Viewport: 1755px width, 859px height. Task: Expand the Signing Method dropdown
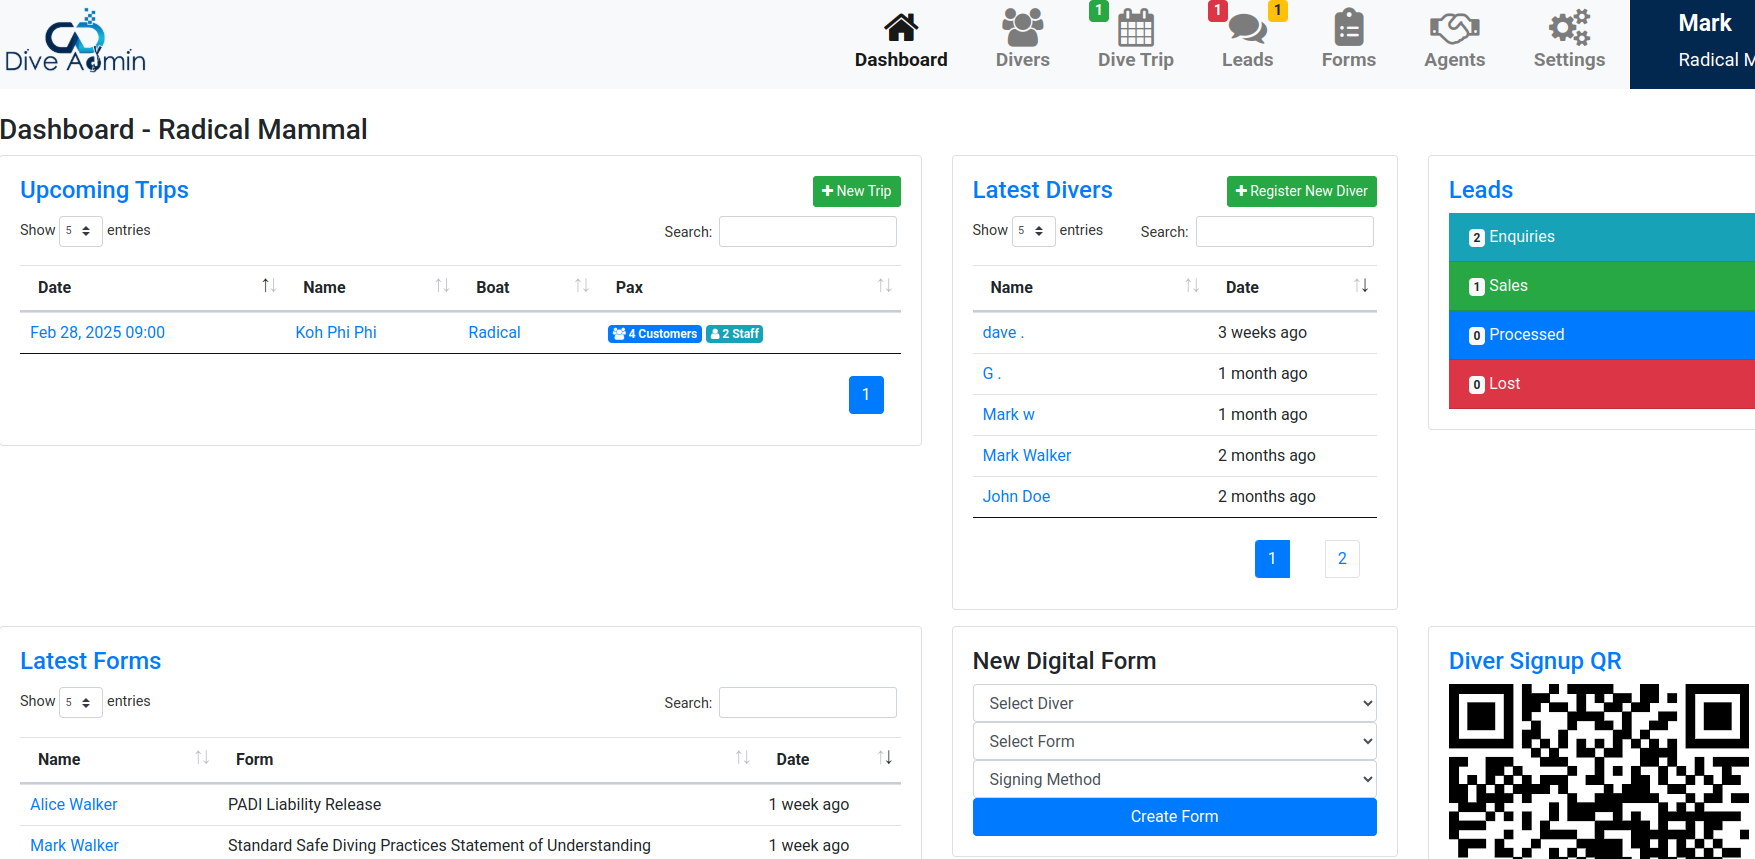click(1174, 779)
